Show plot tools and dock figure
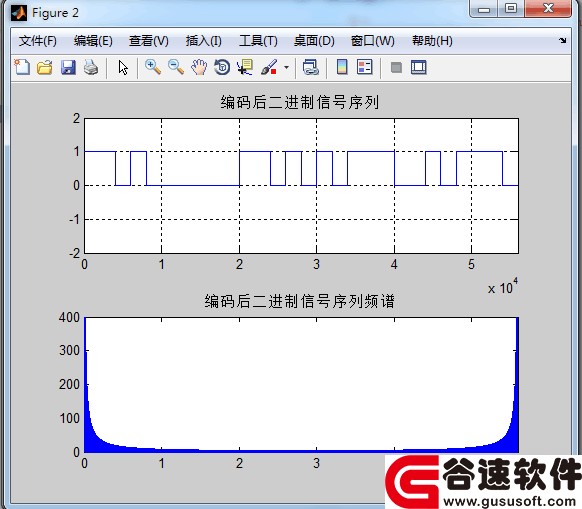The width and height of the screenshot is (582, 509). [419, 68]
